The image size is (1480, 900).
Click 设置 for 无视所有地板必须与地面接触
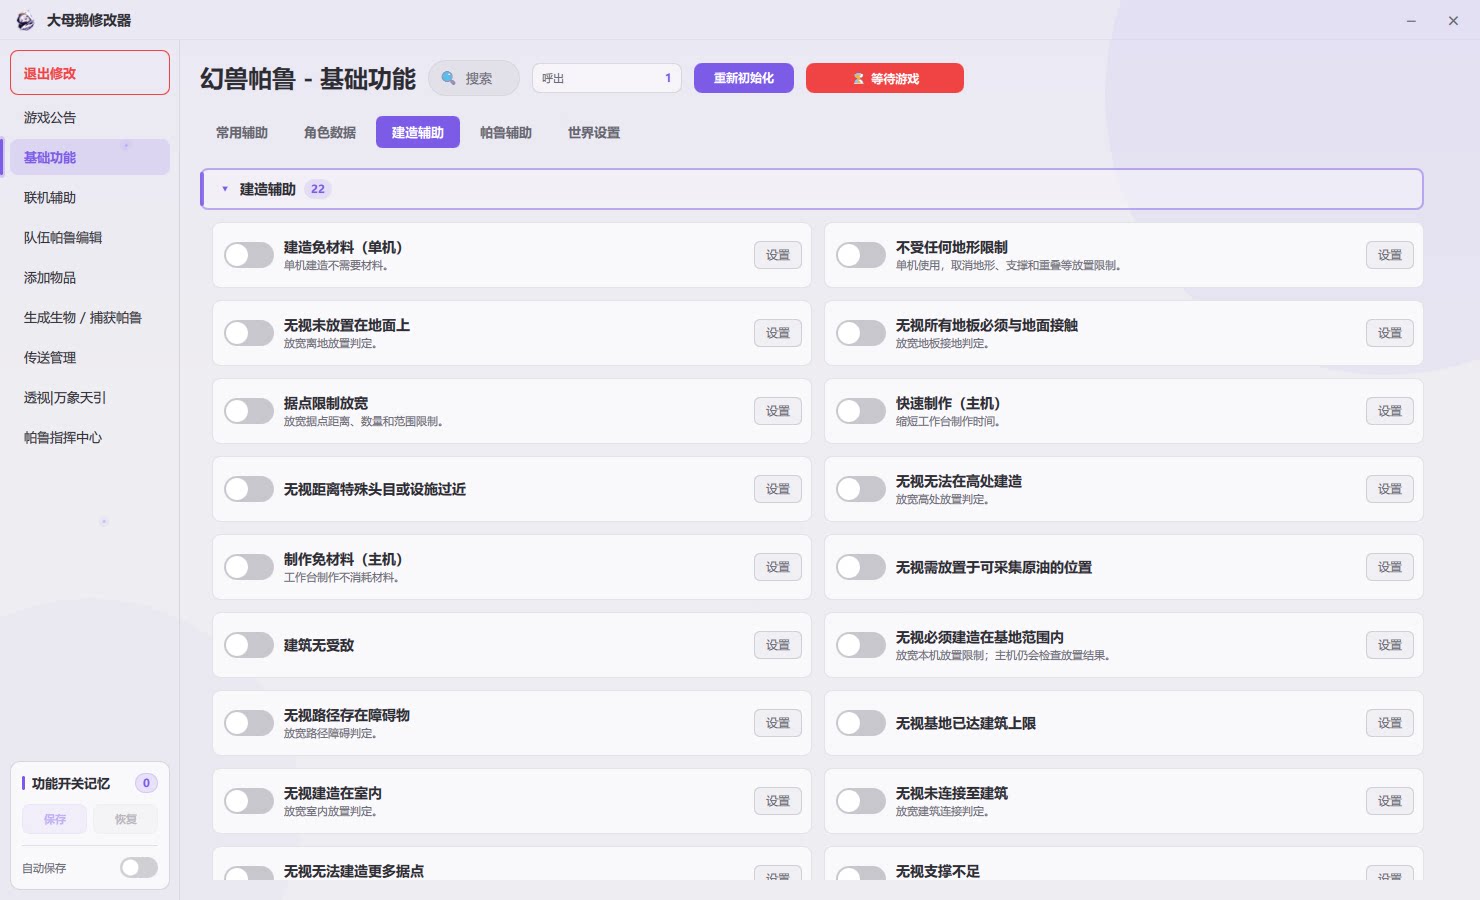pyautogui.click(x=1390, y=333)
